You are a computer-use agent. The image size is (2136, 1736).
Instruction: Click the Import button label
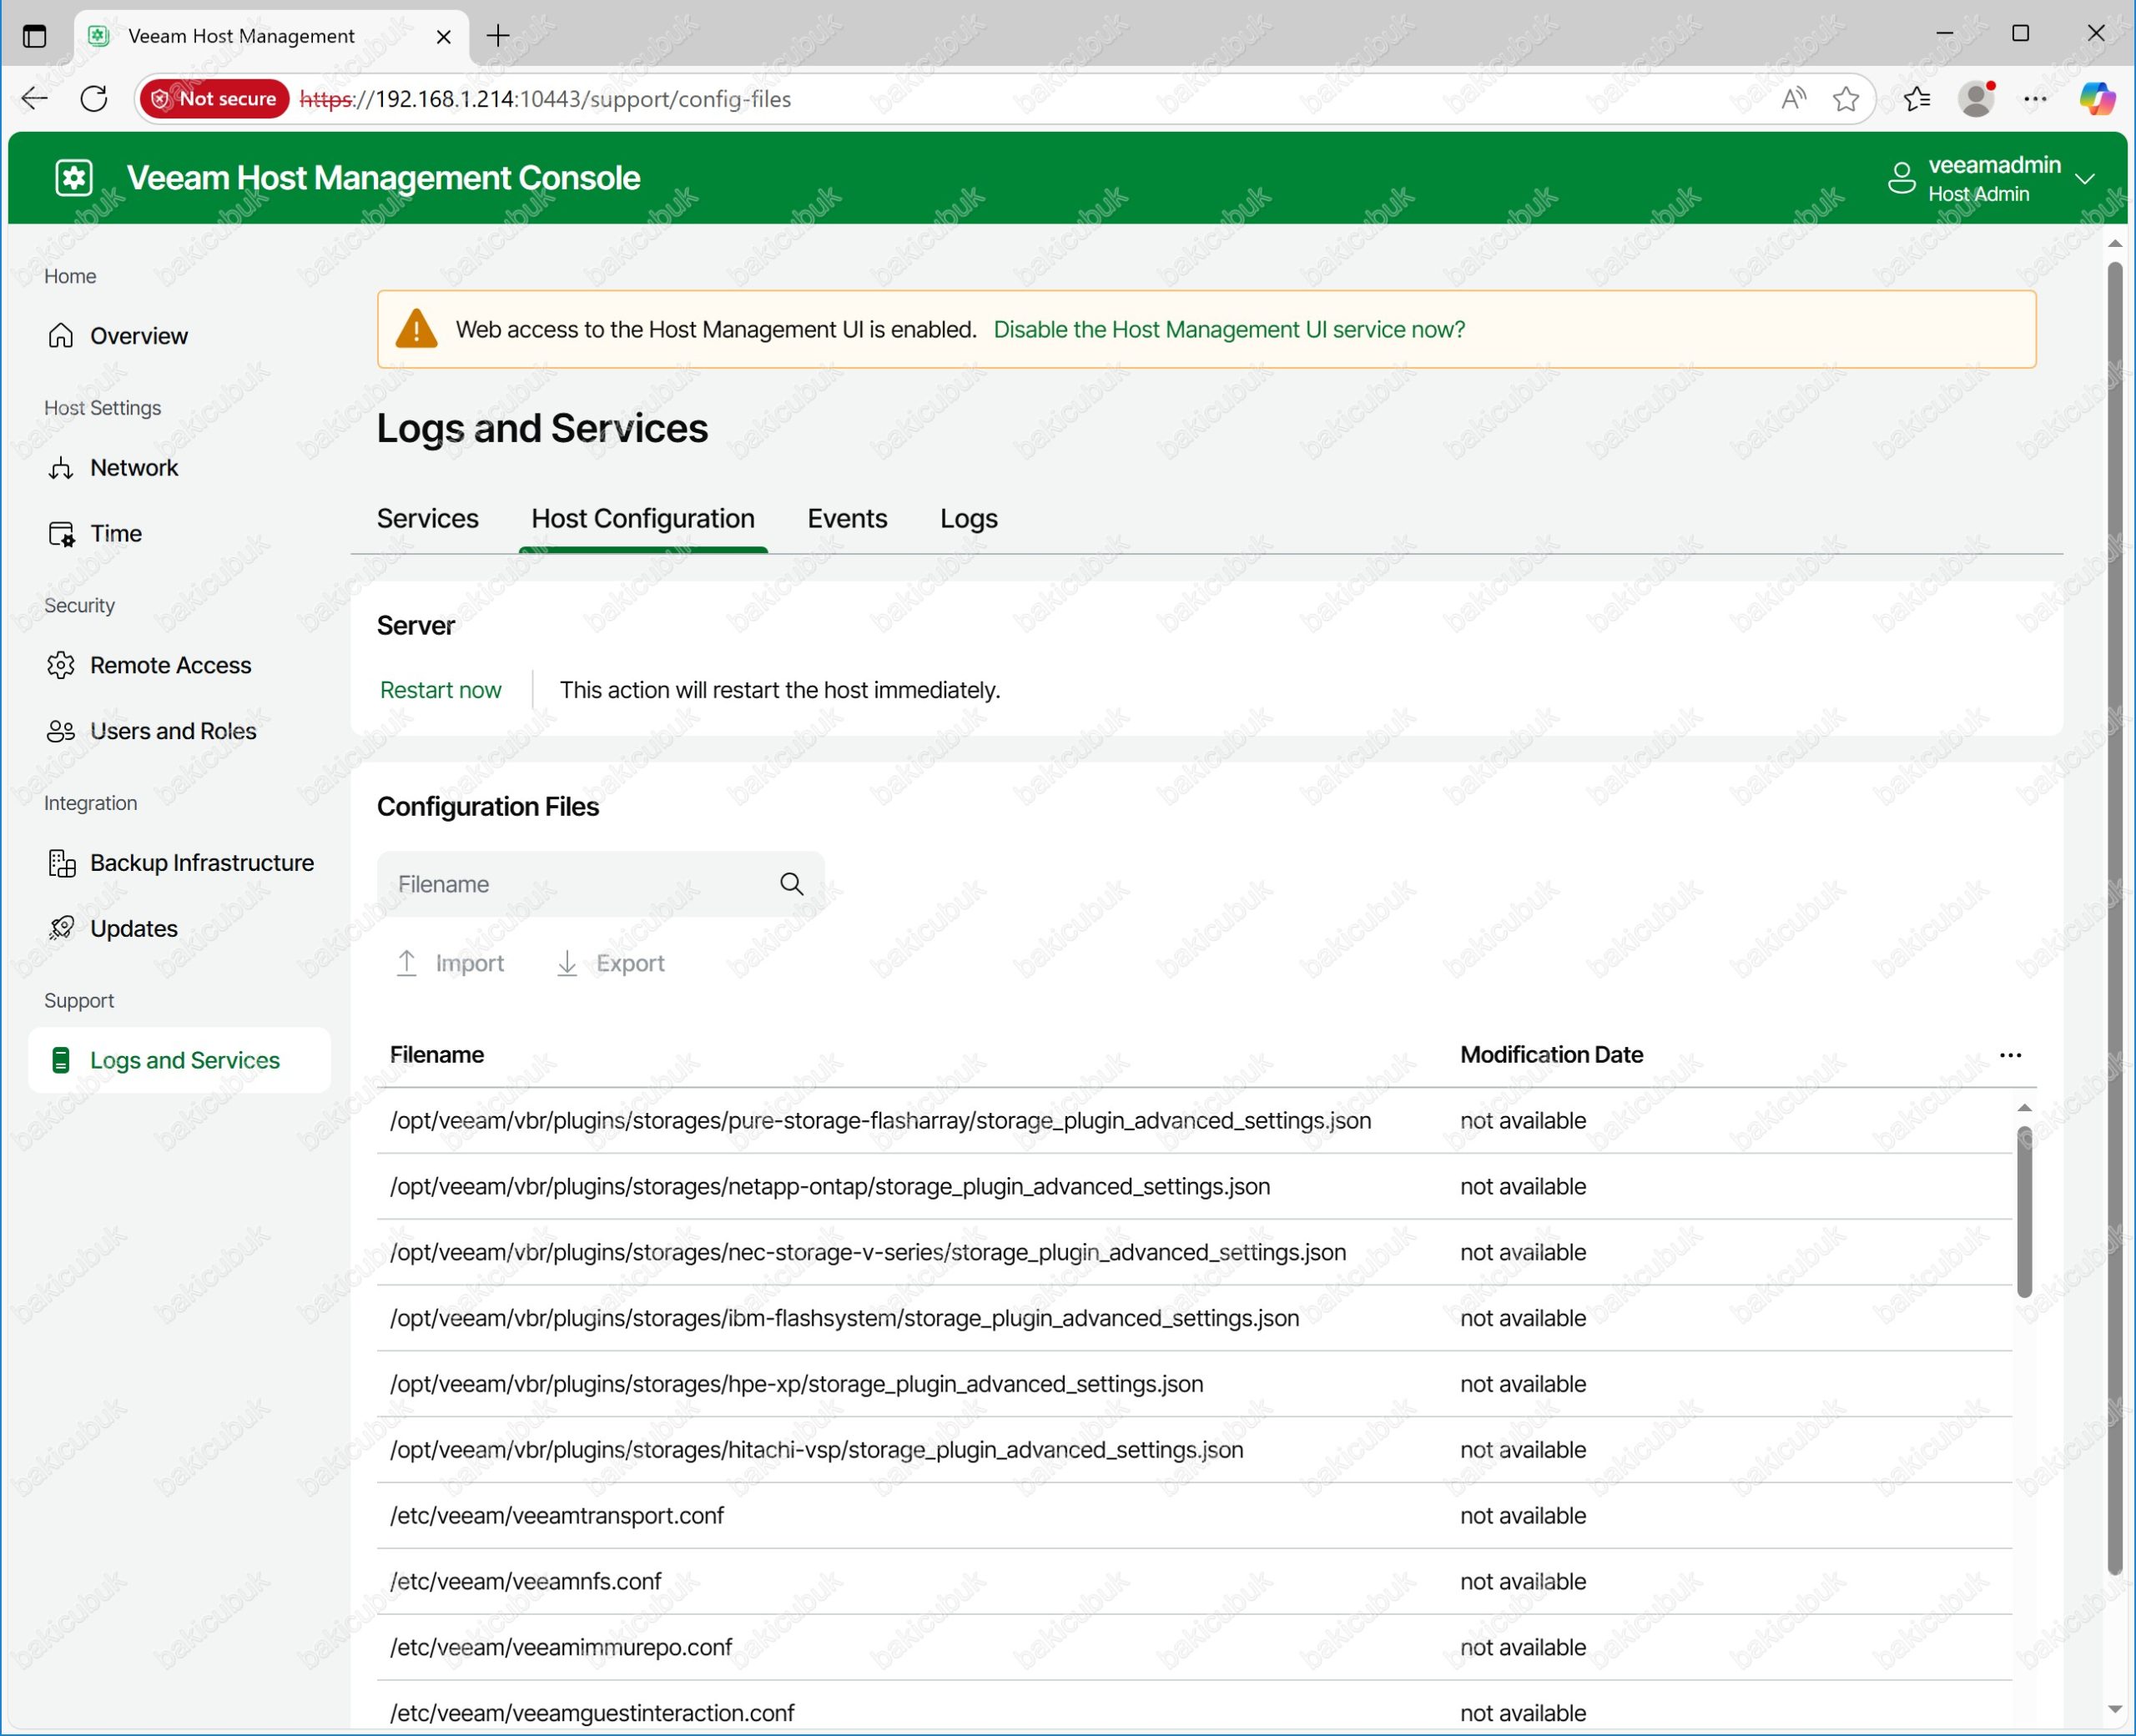[469, 963]
